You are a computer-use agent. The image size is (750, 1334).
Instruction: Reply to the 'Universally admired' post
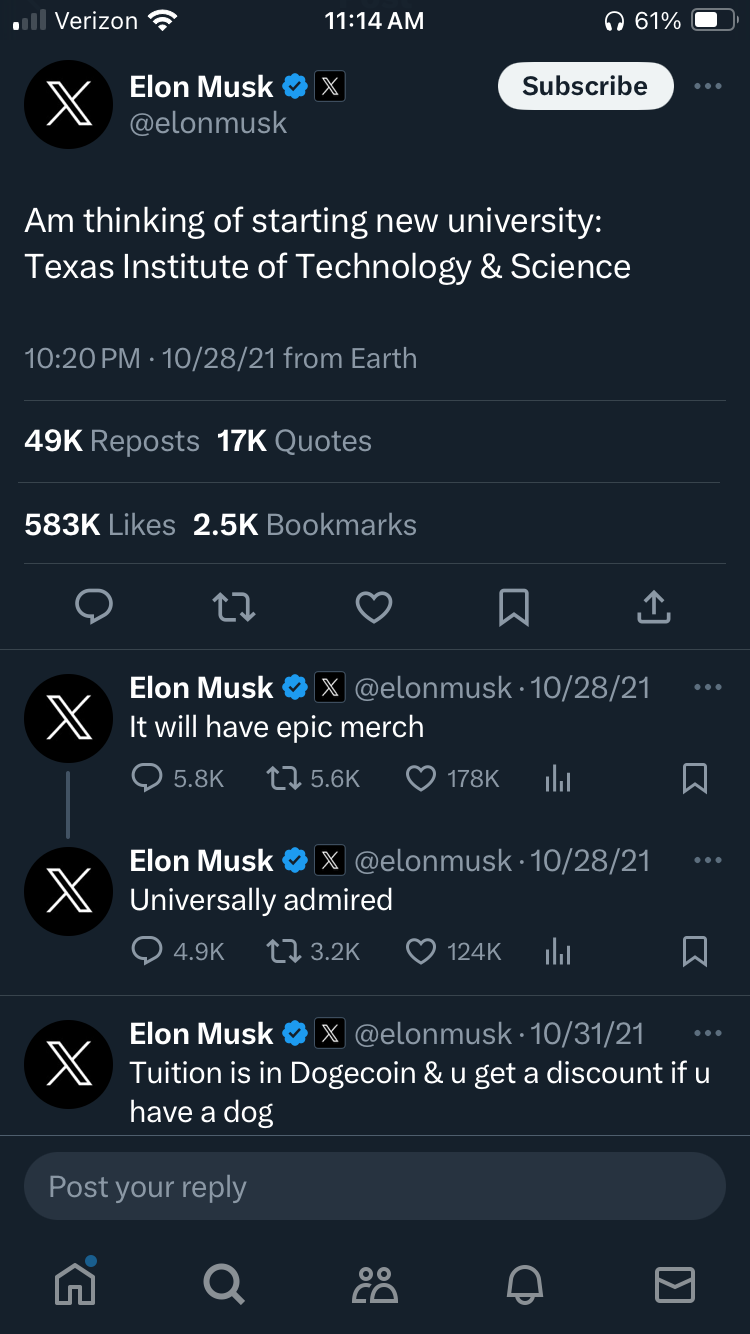coord(147,952)
